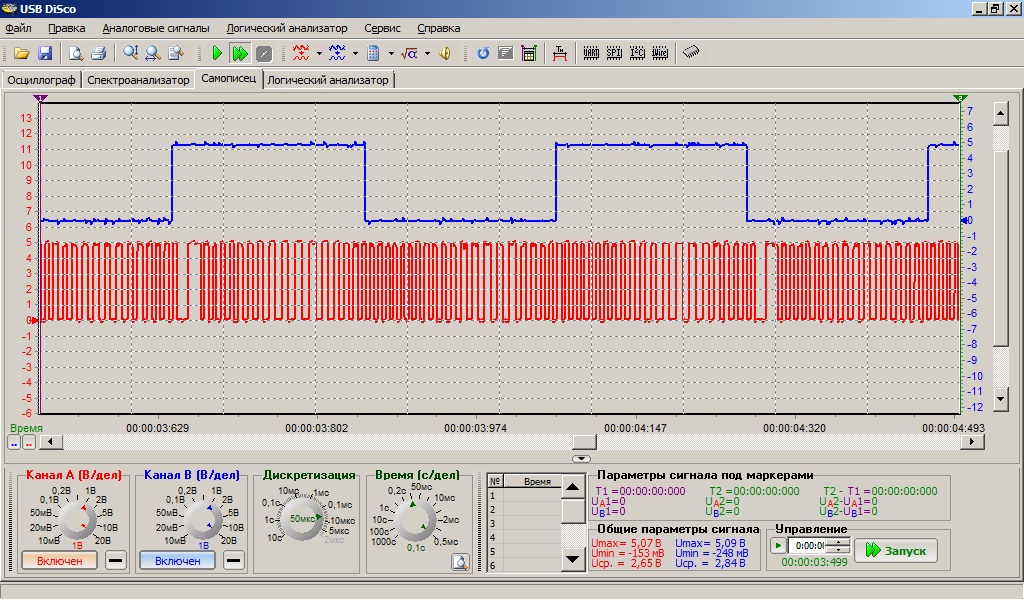Screen dimensions: 1024x600
Task: Click the Дискретизация sampling rate dial
Action: (302, 519)
